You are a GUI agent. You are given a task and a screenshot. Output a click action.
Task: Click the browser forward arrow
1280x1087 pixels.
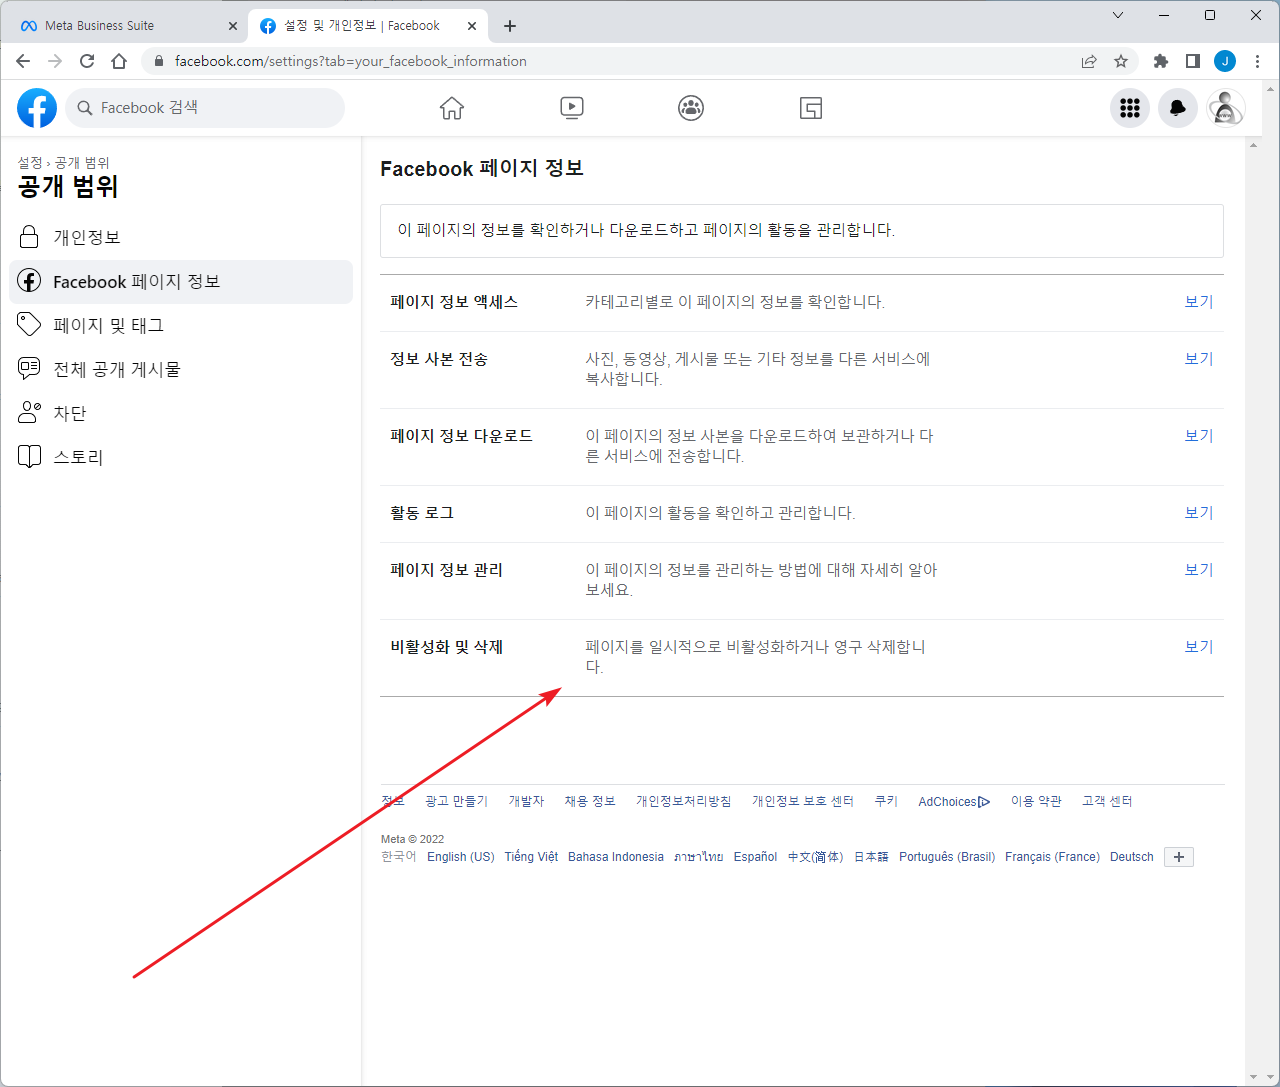(x=55, y=61)
